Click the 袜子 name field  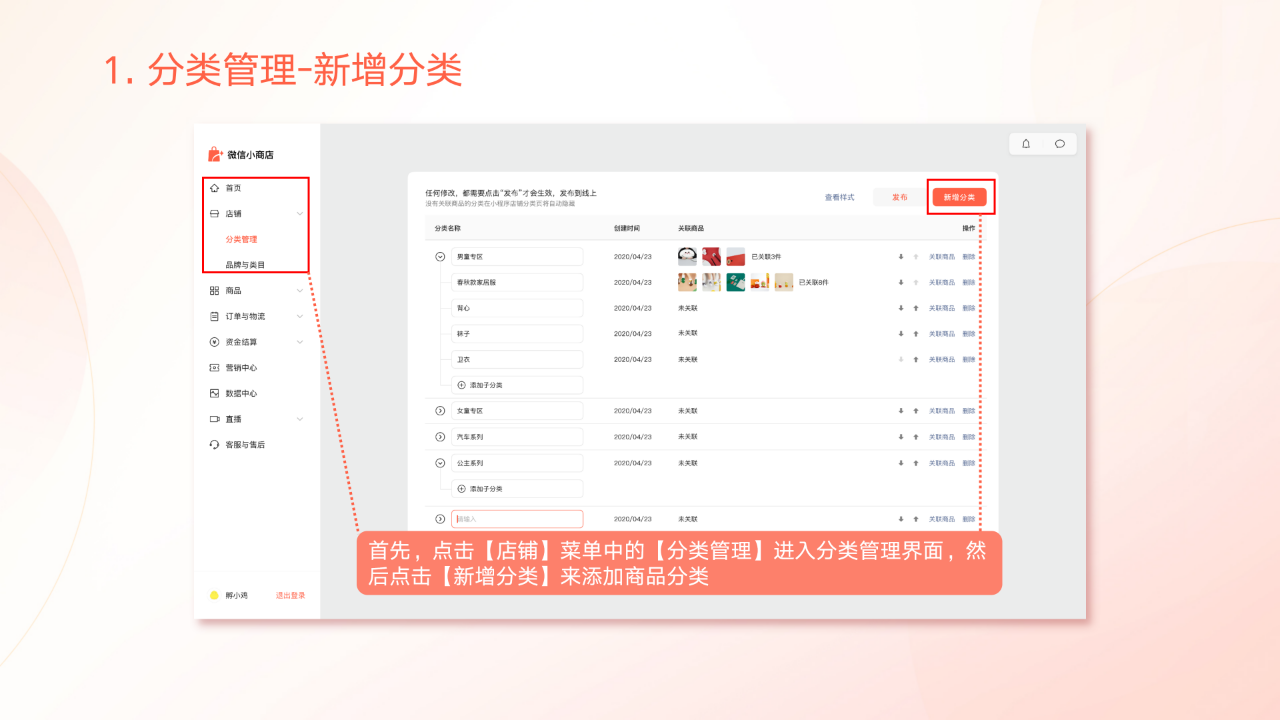(x=517, y=334)
